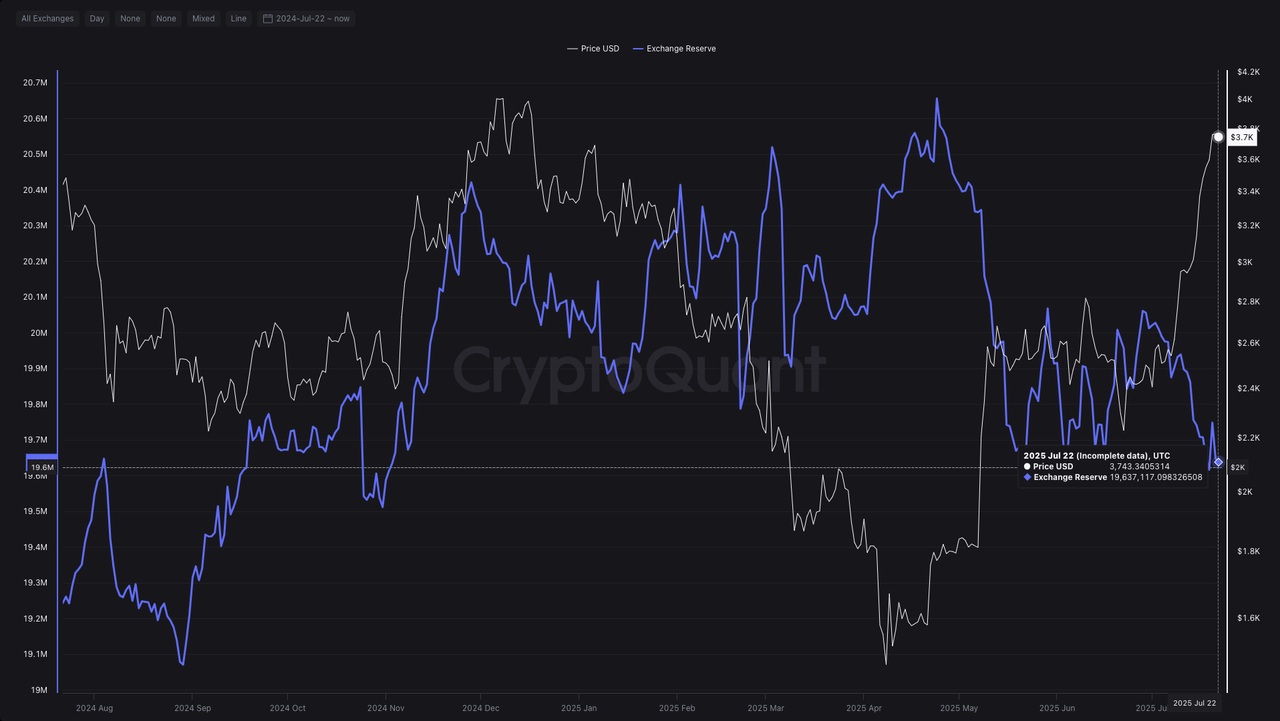
Task: Click the white Price USD marker dot
Action: [x=1218, y=136]
